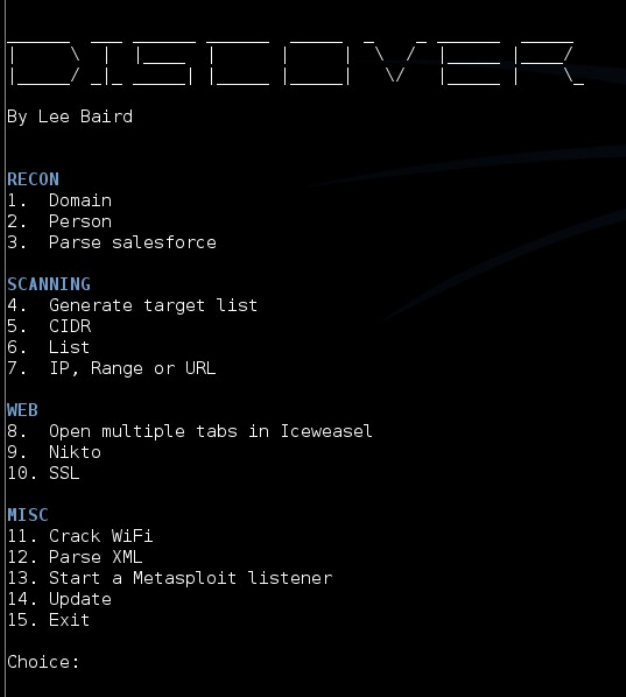Click Parse salesforce option

(112, 242)
